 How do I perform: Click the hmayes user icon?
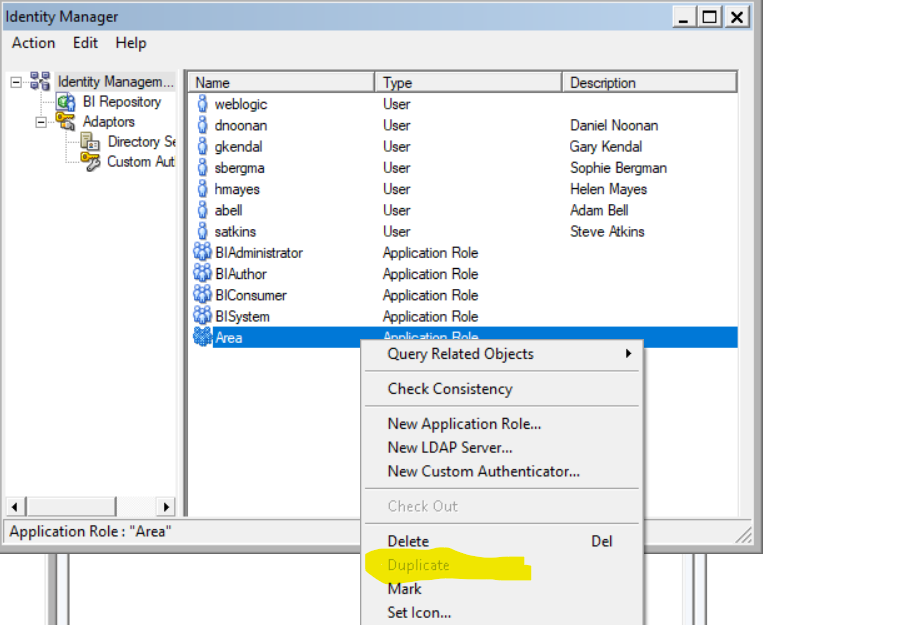click(202, 189)
